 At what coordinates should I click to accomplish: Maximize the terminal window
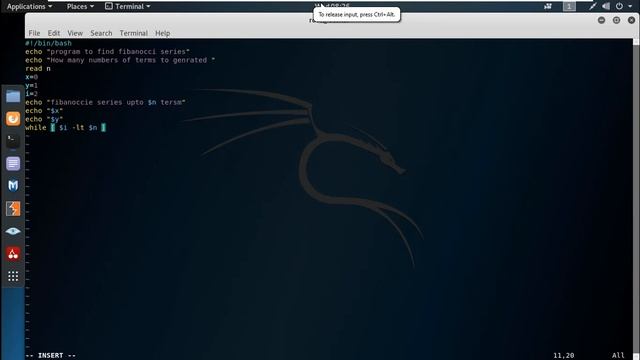[616, 20]
